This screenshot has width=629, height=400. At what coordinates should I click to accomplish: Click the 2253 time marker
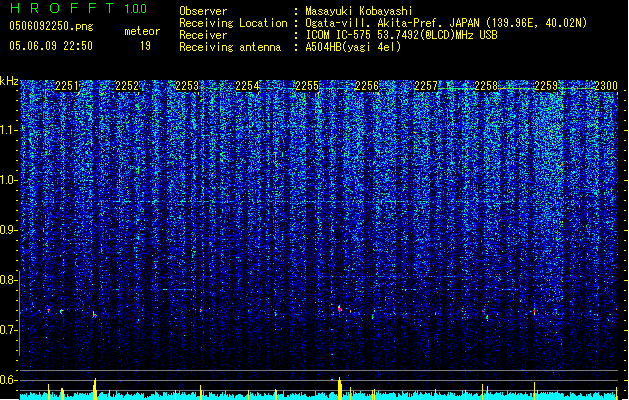click(187, 85)
